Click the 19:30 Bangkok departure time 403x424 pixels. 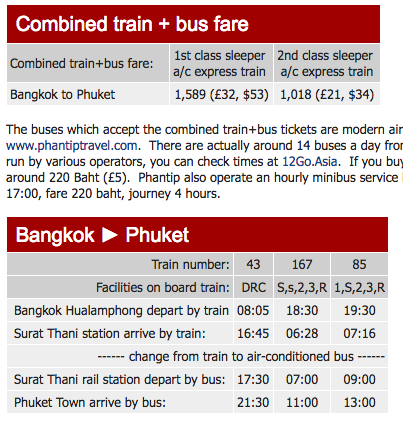(359, 310)
